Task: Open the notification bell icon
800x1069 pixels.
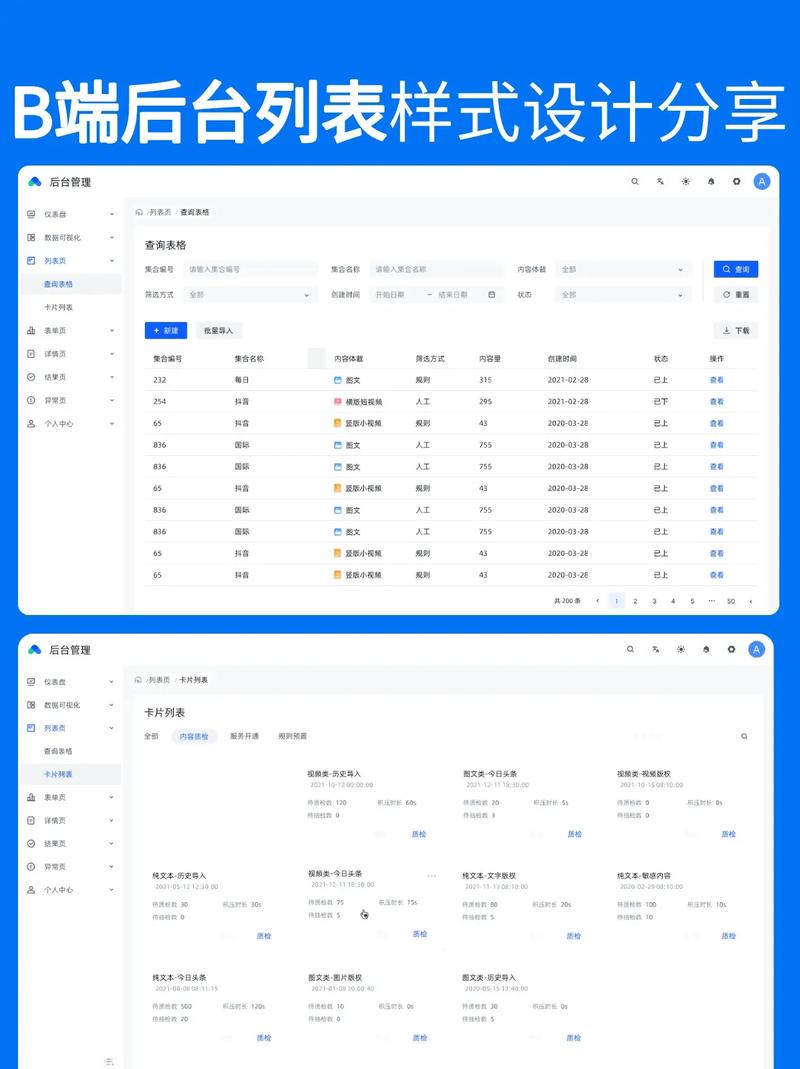Action: tap(710, 182)
